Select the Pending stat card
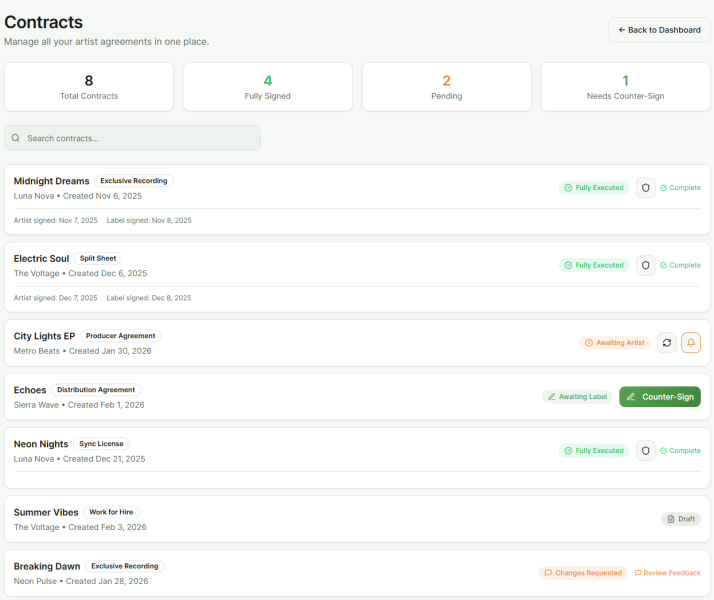 click(446, 87)
